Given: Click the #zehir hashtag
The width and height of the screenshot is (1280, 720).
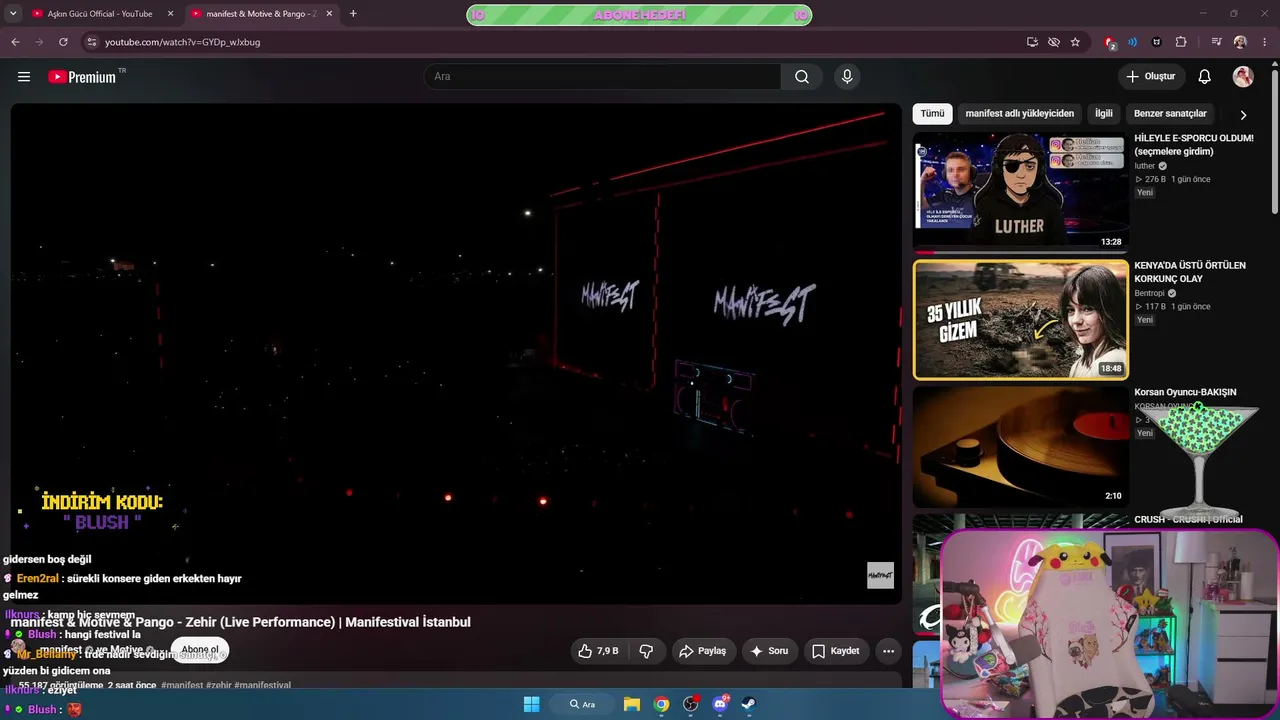Looking at the screenshot, I should tap(219, 686).
